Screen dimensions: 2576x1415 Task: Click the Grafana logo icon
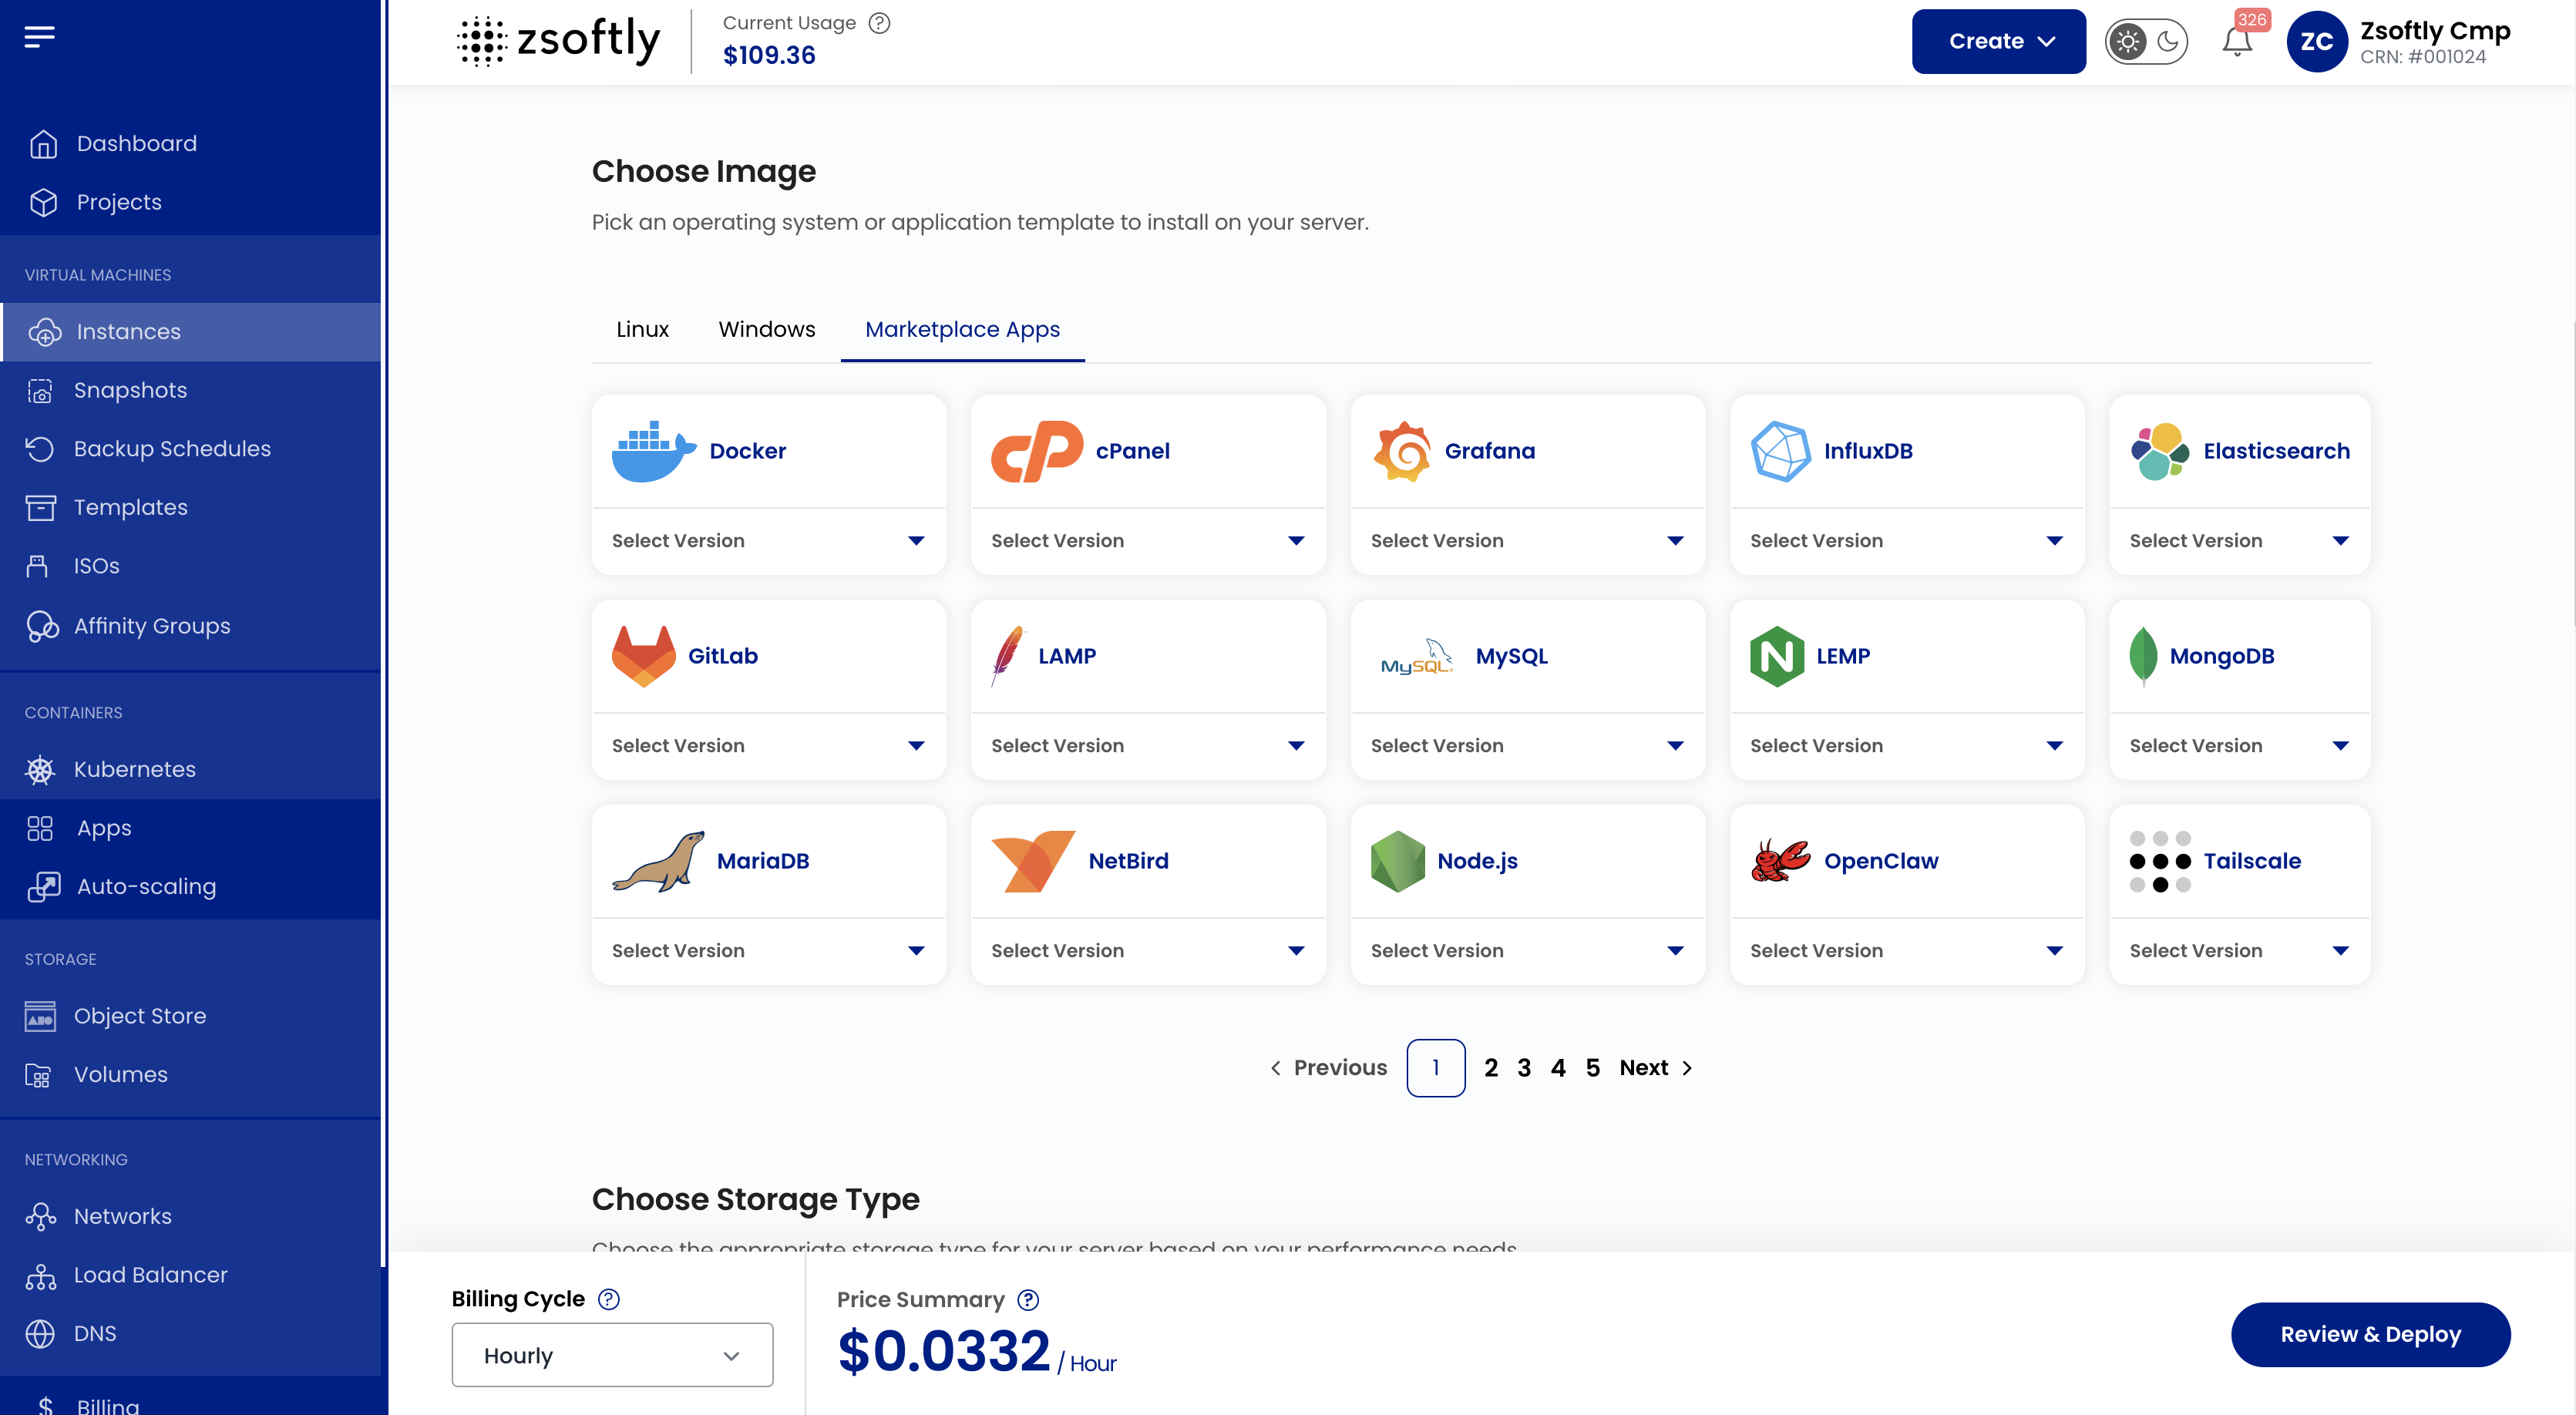click(x=1402, y=451)
